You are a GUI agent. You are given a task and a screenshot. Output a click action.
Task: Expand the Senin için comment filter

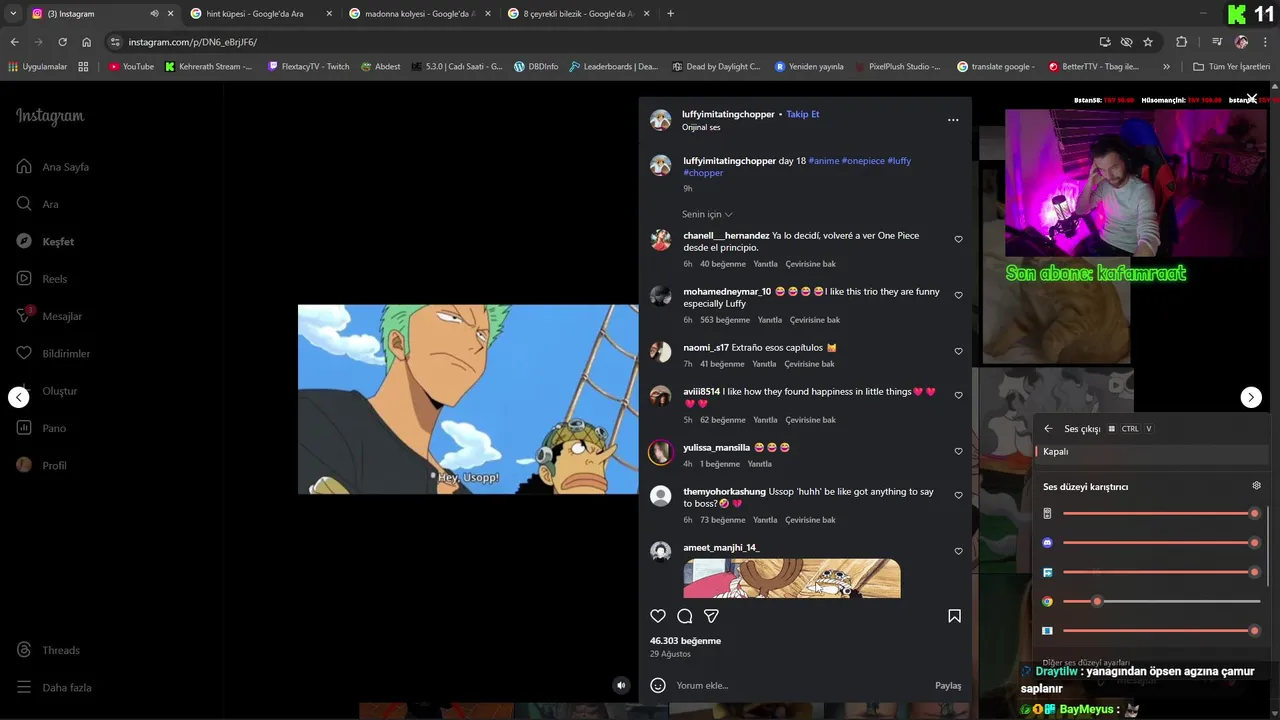(x=707, y=214)
